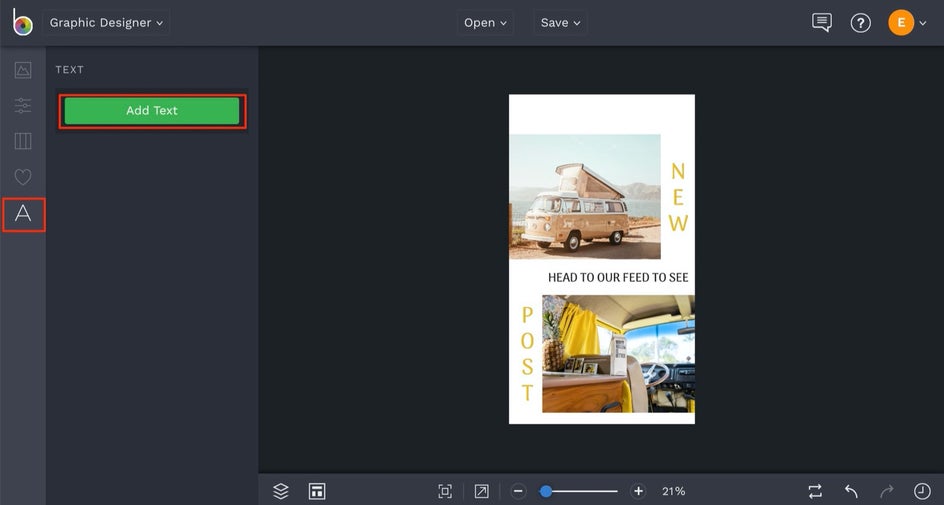Click the fit to screen icon
Image resolution: width=944 pixels, height=505 pixels.
445,491
